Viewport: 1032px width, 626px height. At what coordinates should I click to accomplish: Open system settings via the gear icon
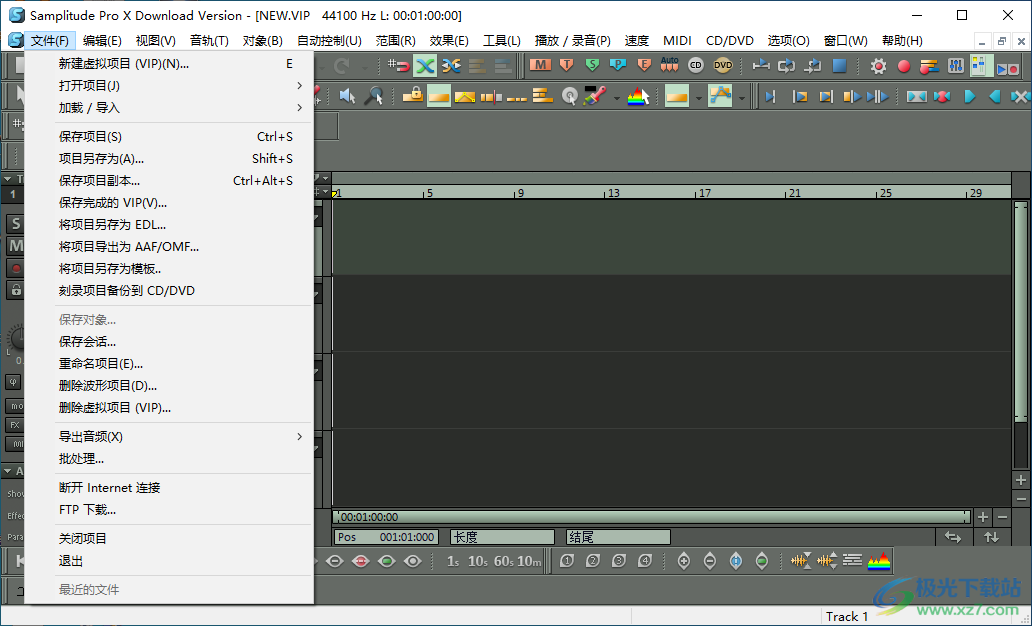click(x=877, y=66)
